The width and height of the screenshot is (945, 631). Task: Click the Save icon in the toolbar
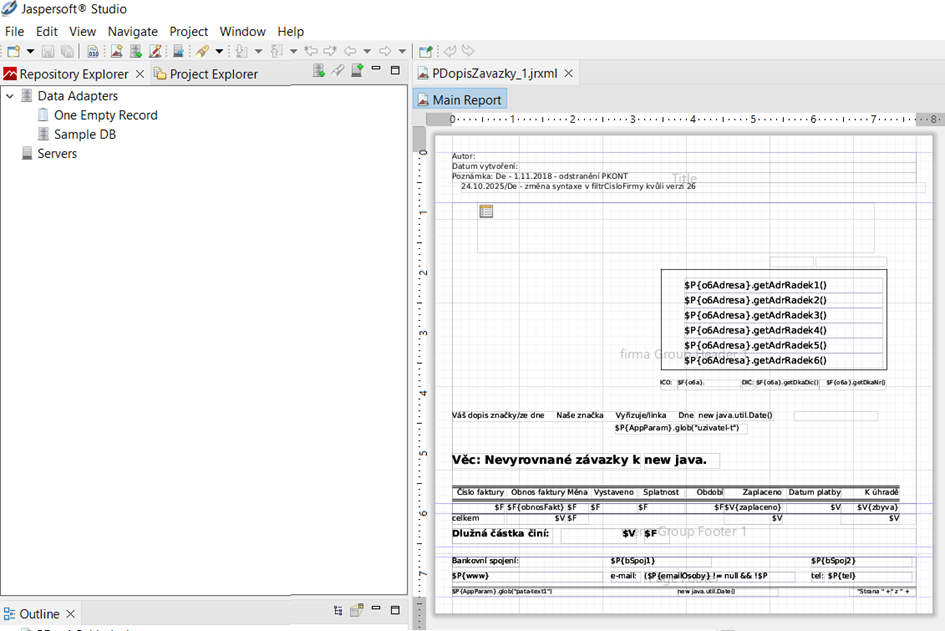[x=48, y=51]
